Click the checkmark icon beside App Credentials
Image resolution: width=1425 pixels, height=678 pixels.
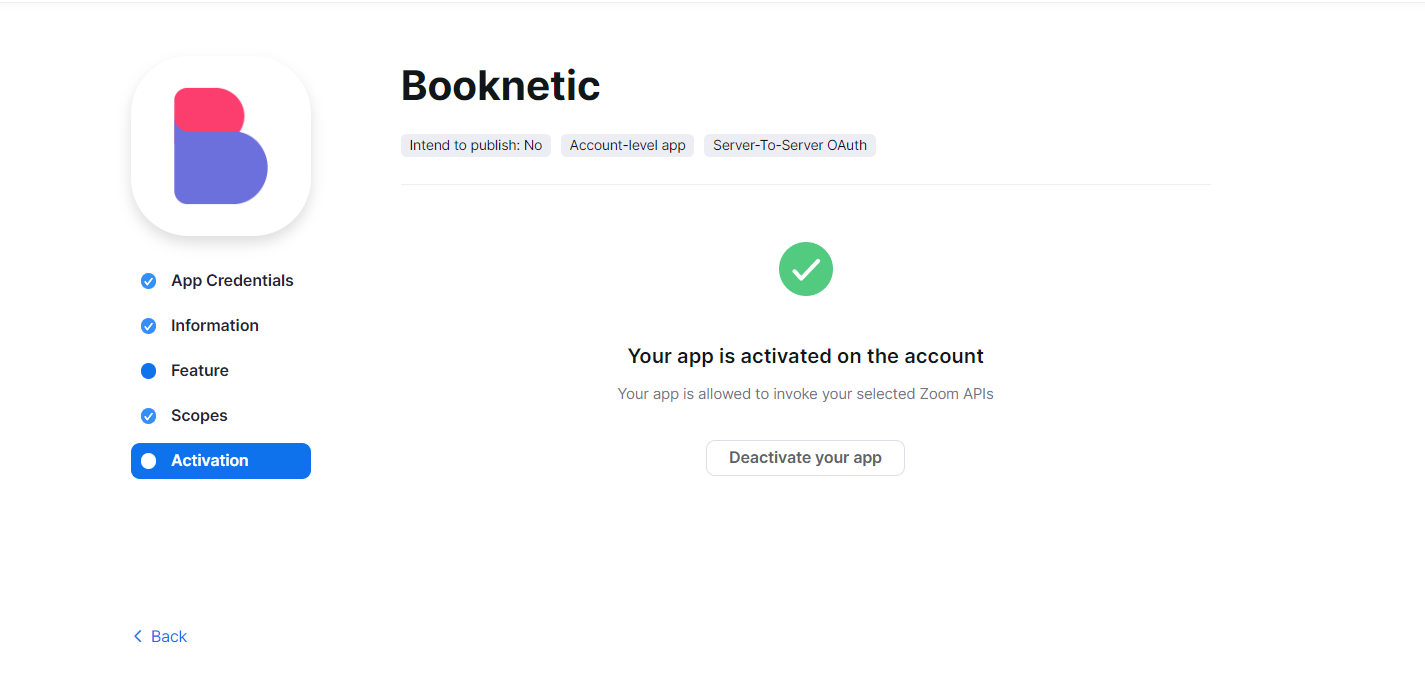tap(148, 281)
